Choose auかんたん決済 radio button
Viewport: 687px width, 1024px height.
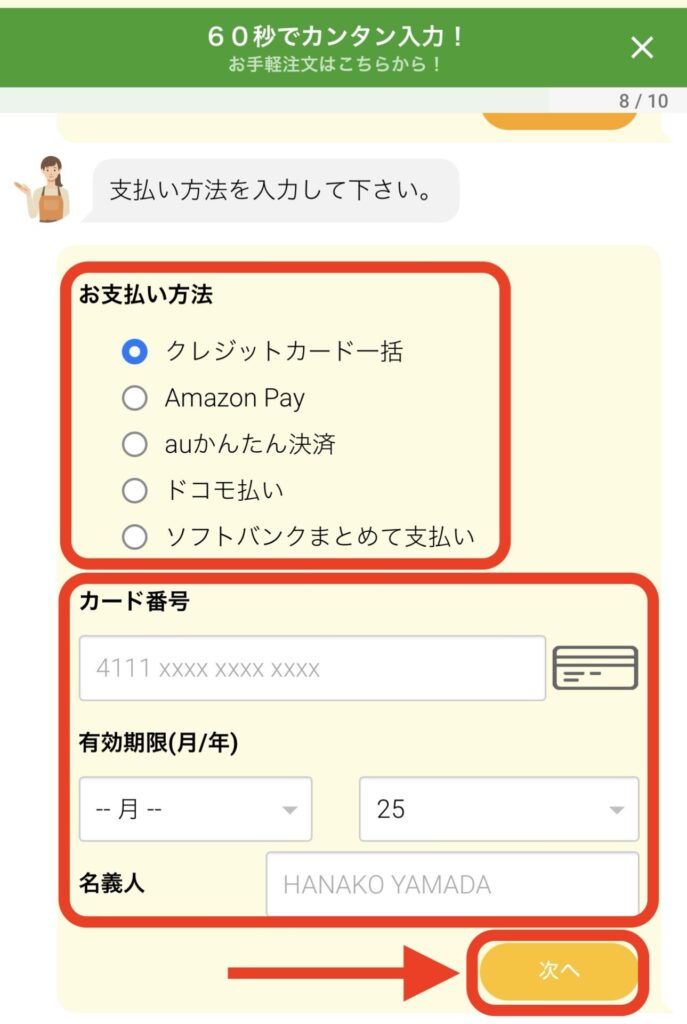tap(135, 444)
